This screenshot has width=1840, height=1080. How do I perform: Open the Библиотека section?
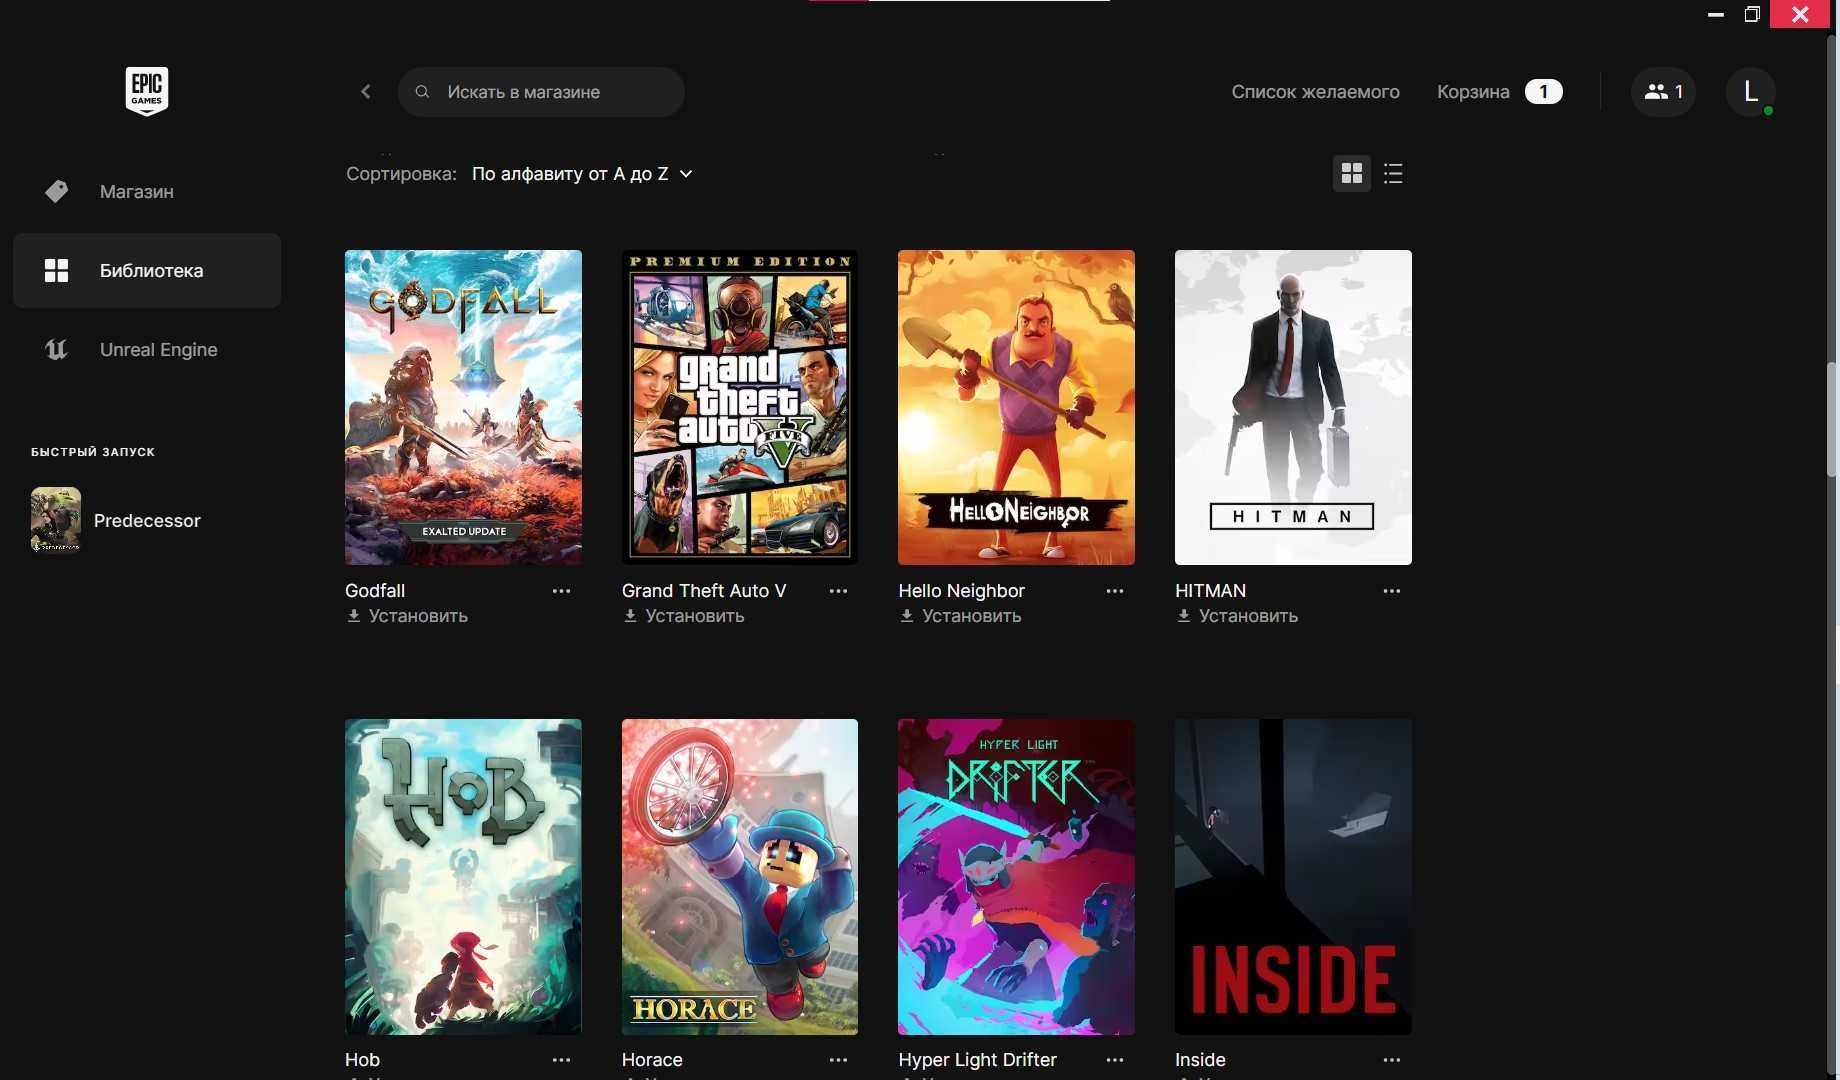click(x=147, y=270)
